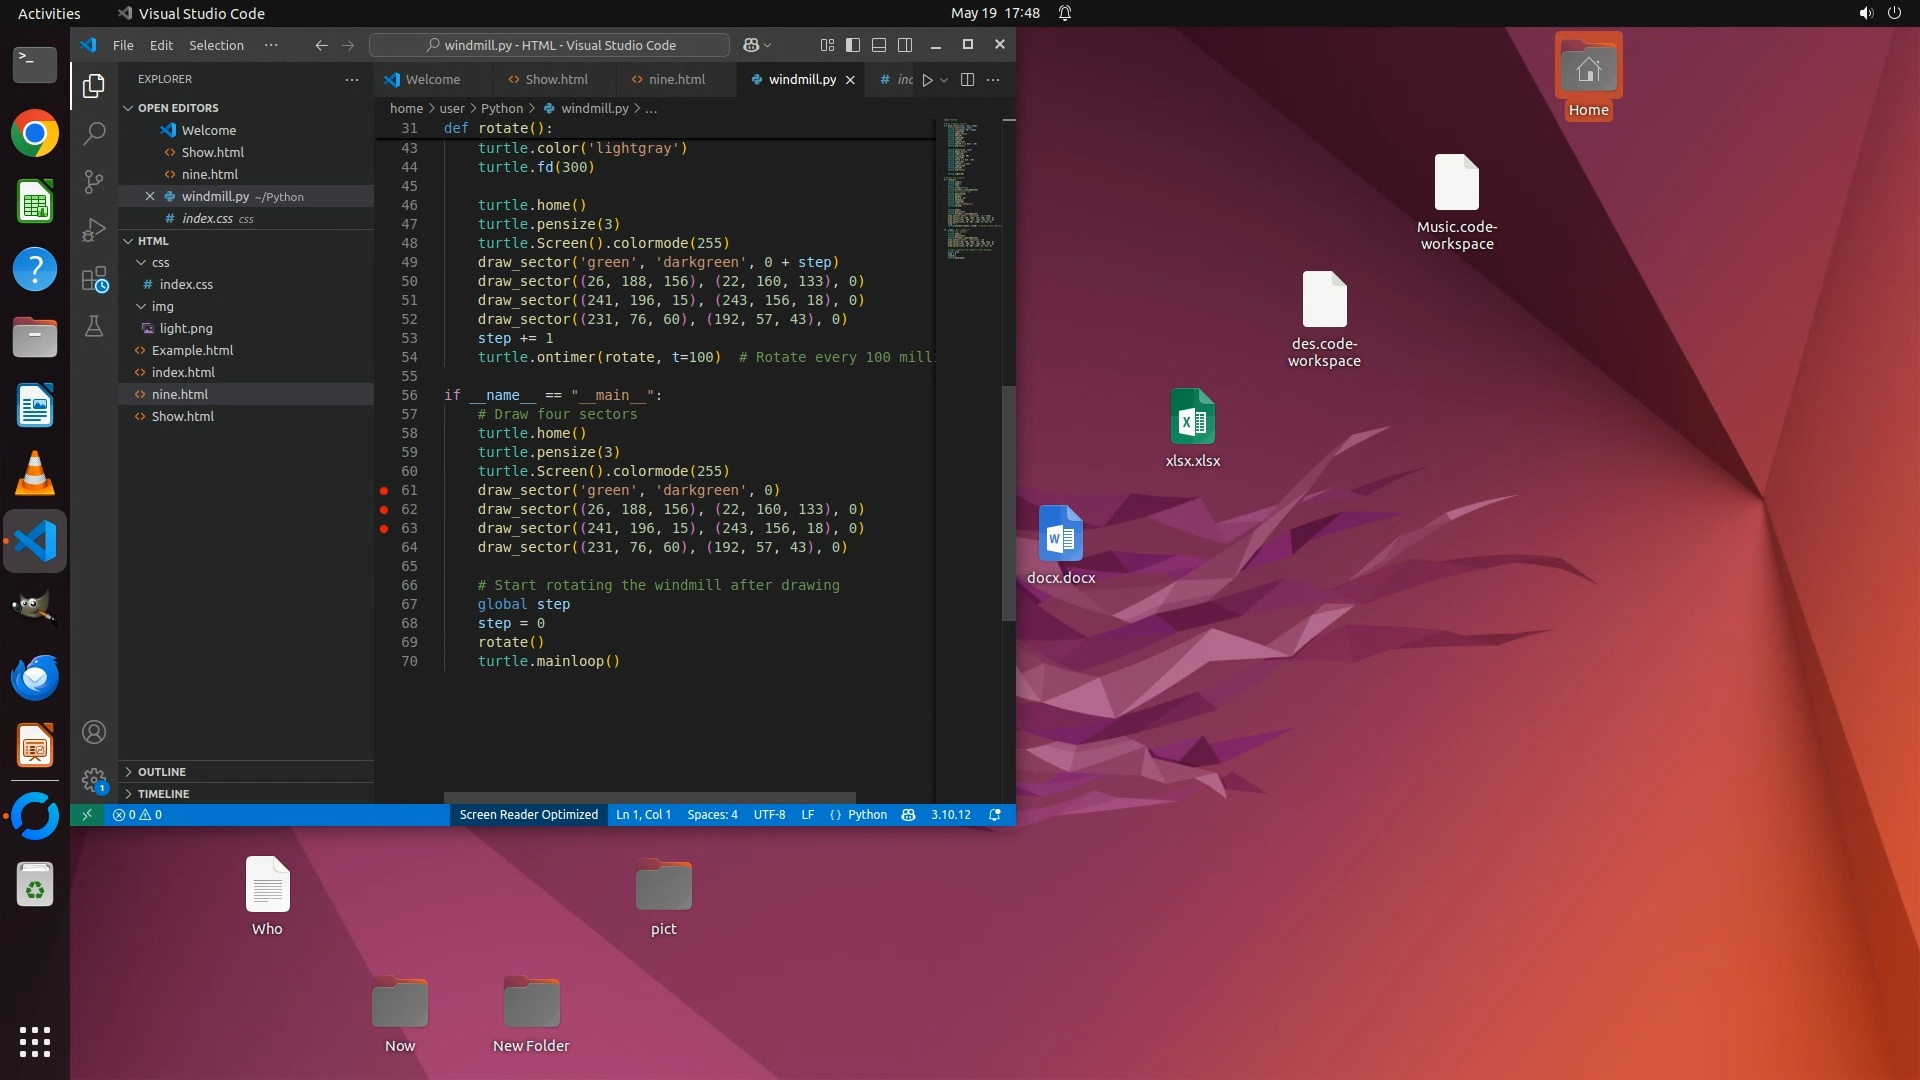The image size is (1920, 1080).
Task: Click Spaces: 4 indentation in status bar
Action: pos(712,815)
